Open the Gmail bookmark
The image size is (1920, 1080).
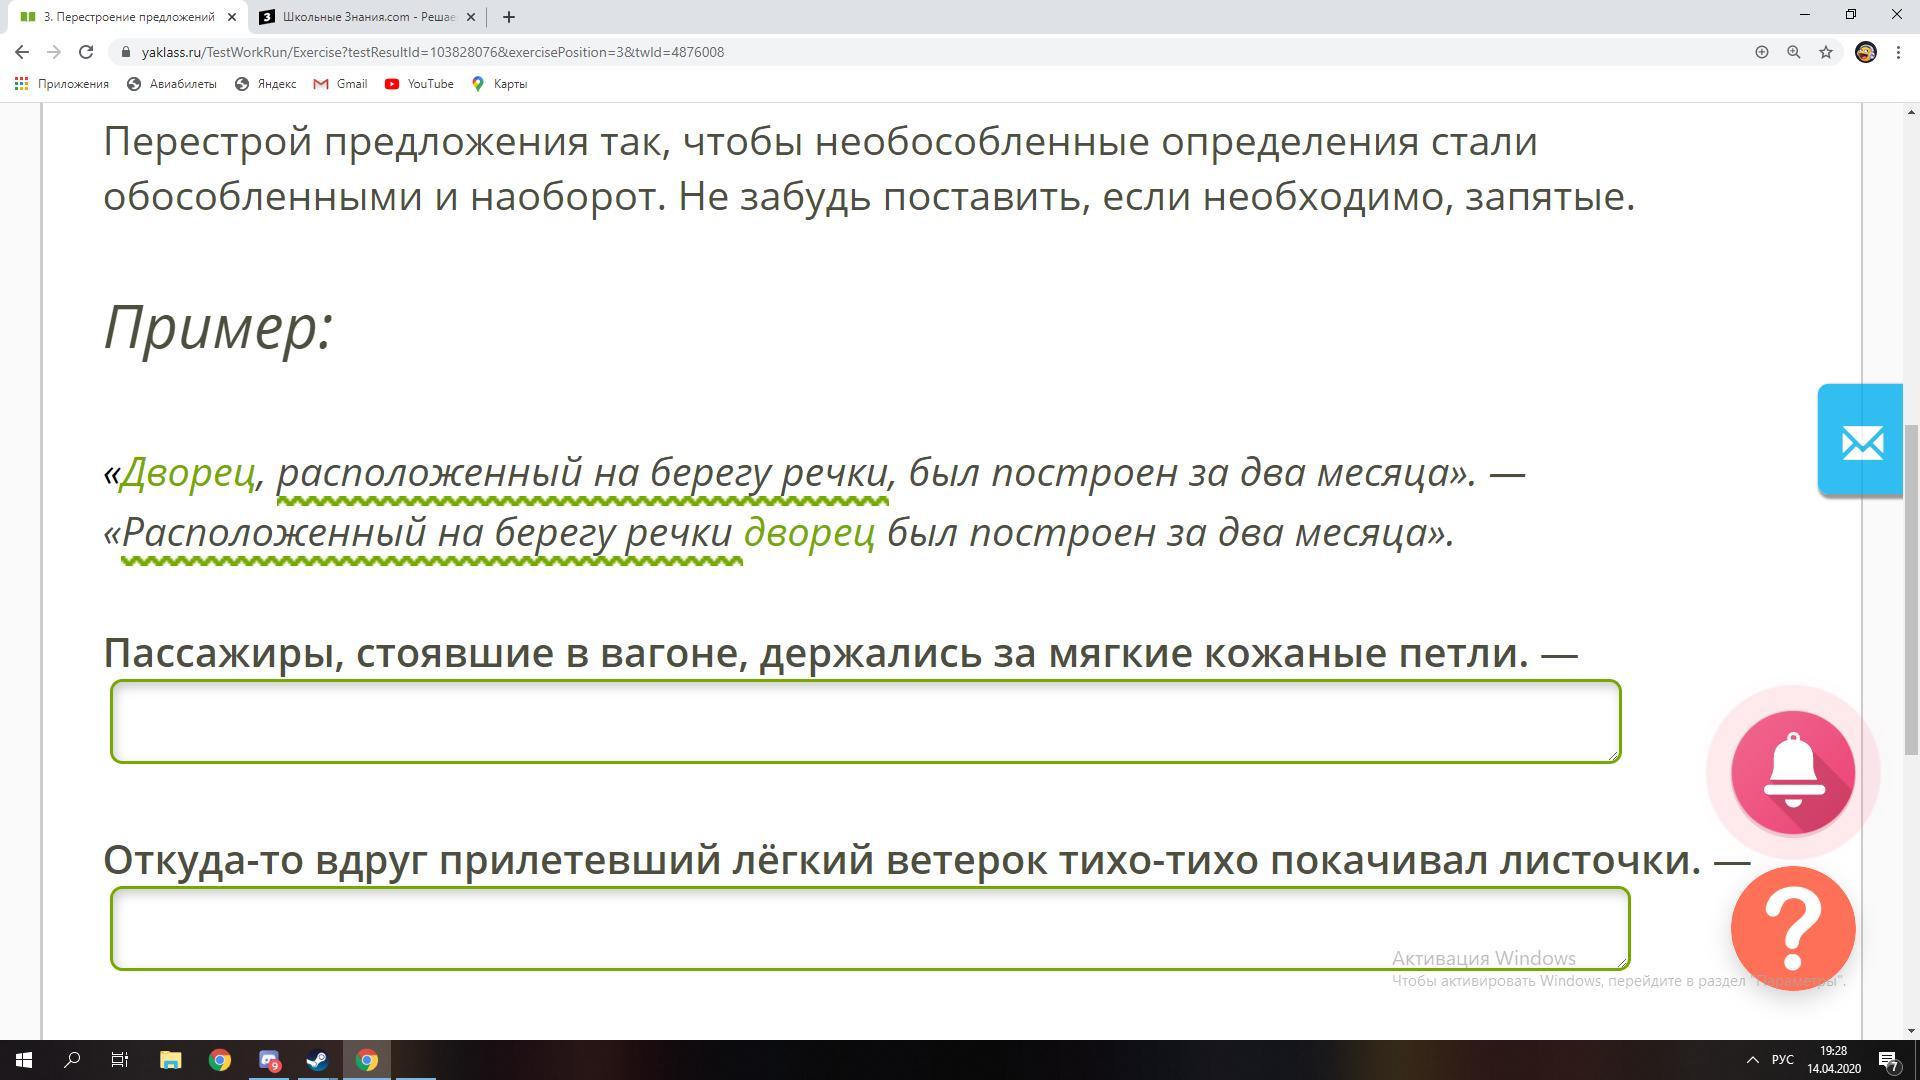point(340,84)
